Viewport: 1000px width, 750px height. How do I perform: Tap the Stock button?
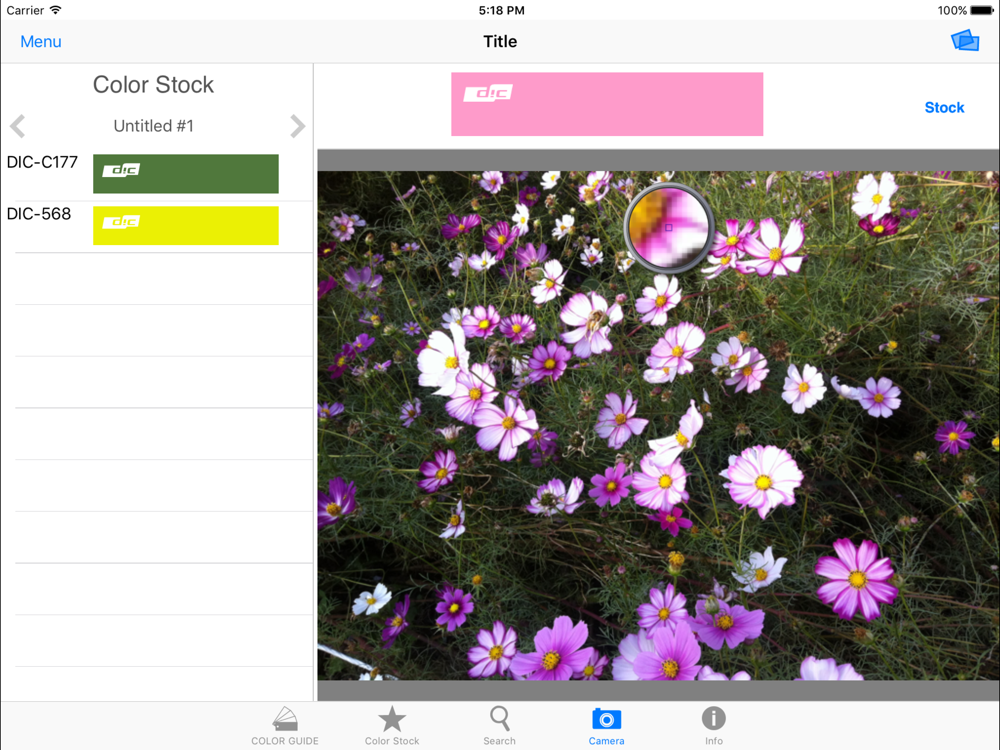coord(944,107)
